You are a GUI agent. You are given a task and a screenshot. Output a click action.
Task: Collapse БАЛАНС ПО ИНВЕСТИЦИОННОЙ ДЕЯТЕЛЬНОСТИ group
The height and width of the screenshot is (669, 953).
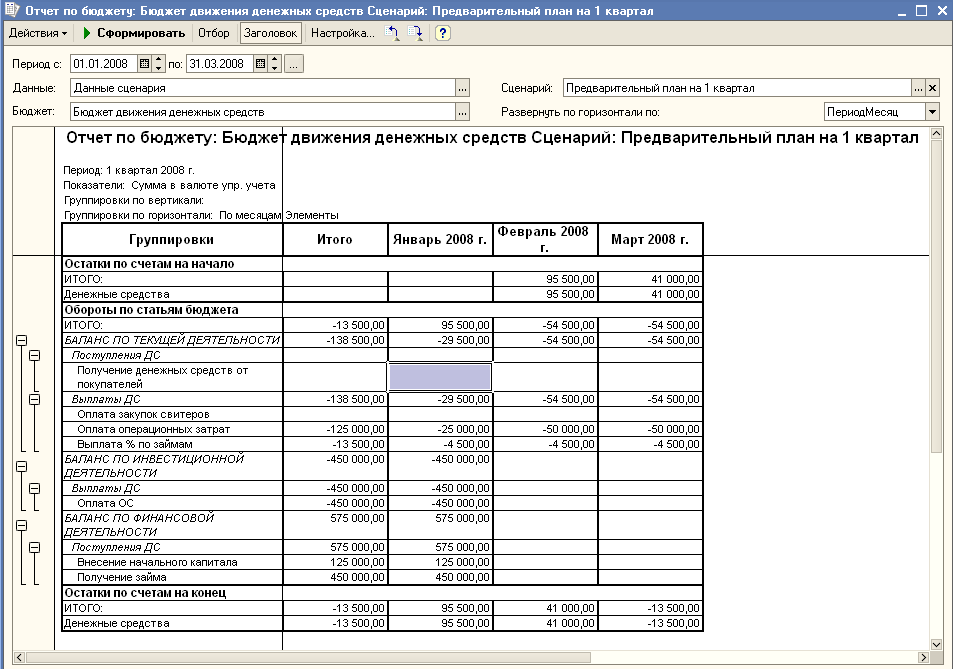(21, 467)
